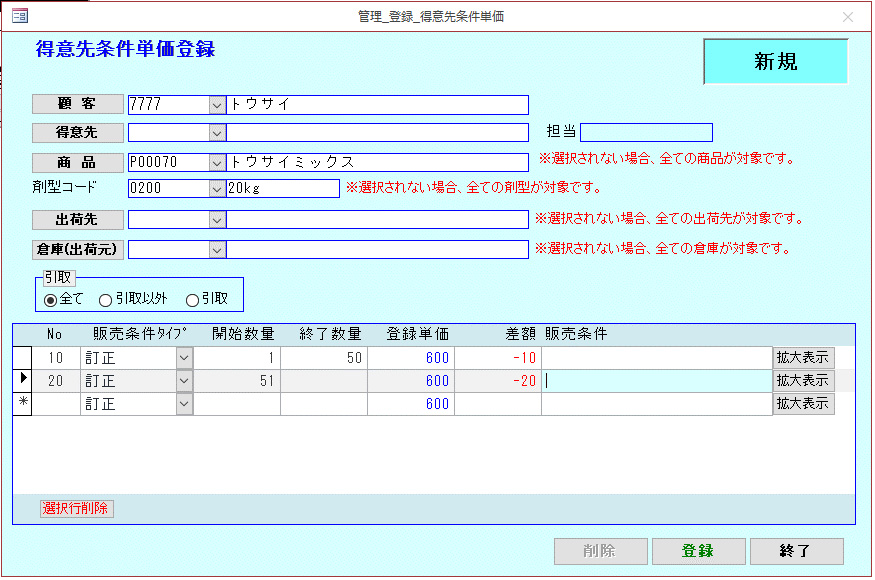Screen dimensions: 875x580
Task: Choose the 引取以外 radio option
Action: point(105,299)
